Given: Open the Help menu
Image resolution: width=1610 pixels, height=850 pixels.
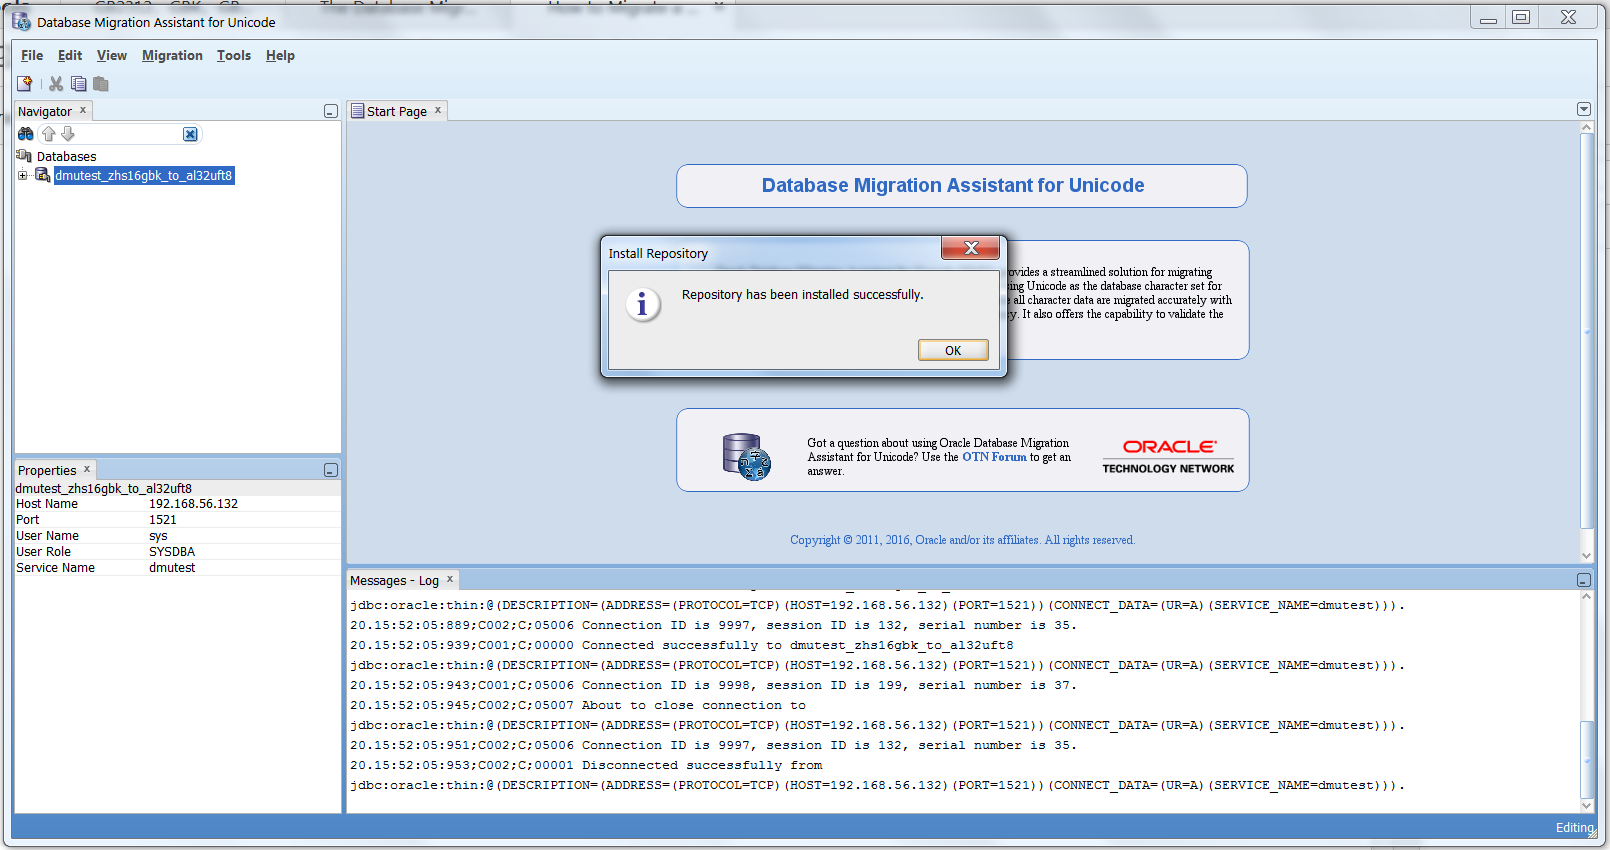Looking at the screenshot, I should tap(280, 56).
